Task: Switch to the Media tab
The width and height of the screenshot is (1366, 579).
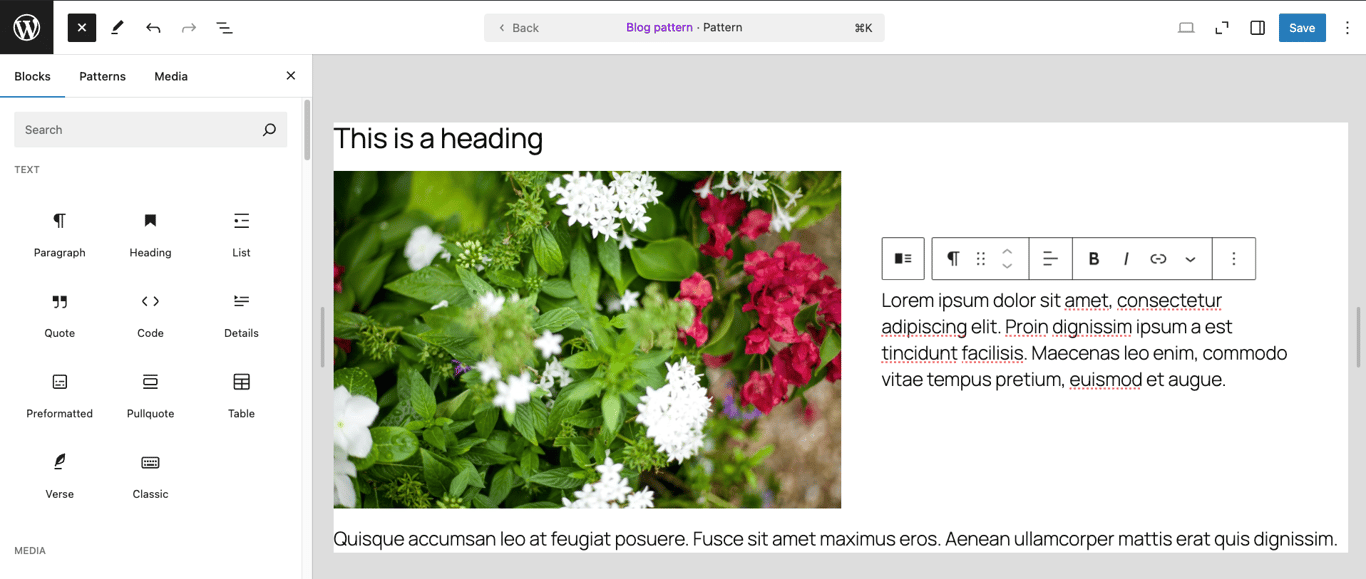Action: tap(170, 76)
